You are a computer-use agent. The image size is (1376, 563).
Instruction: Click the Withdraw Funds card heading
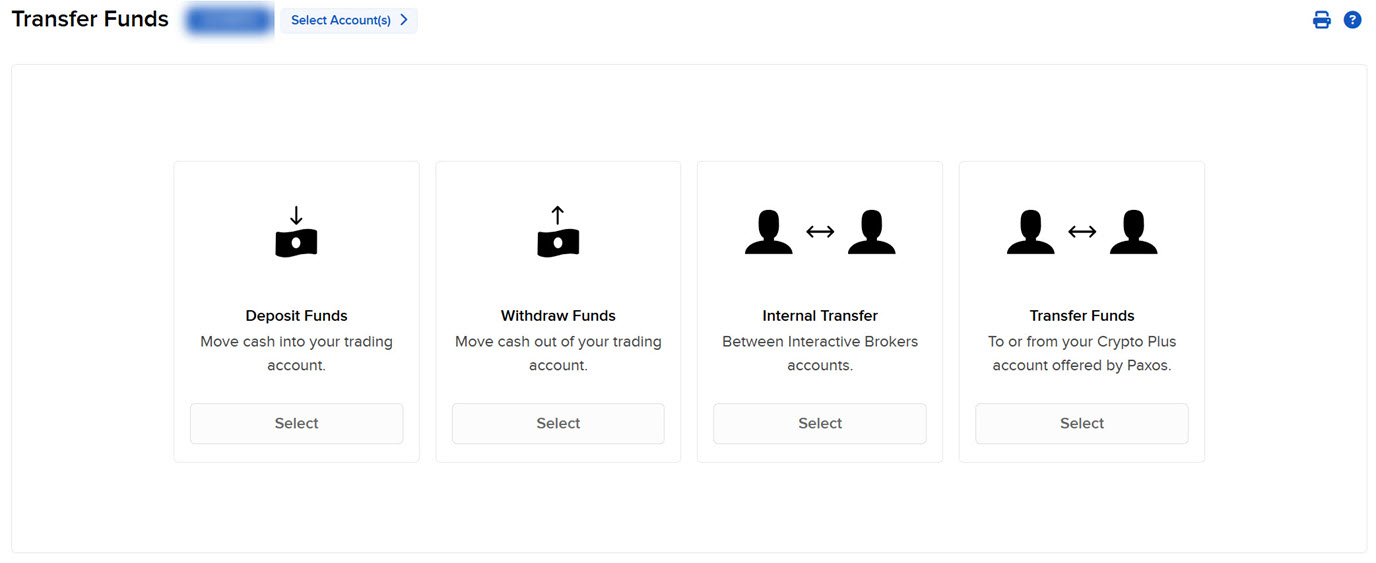point(558,316)
